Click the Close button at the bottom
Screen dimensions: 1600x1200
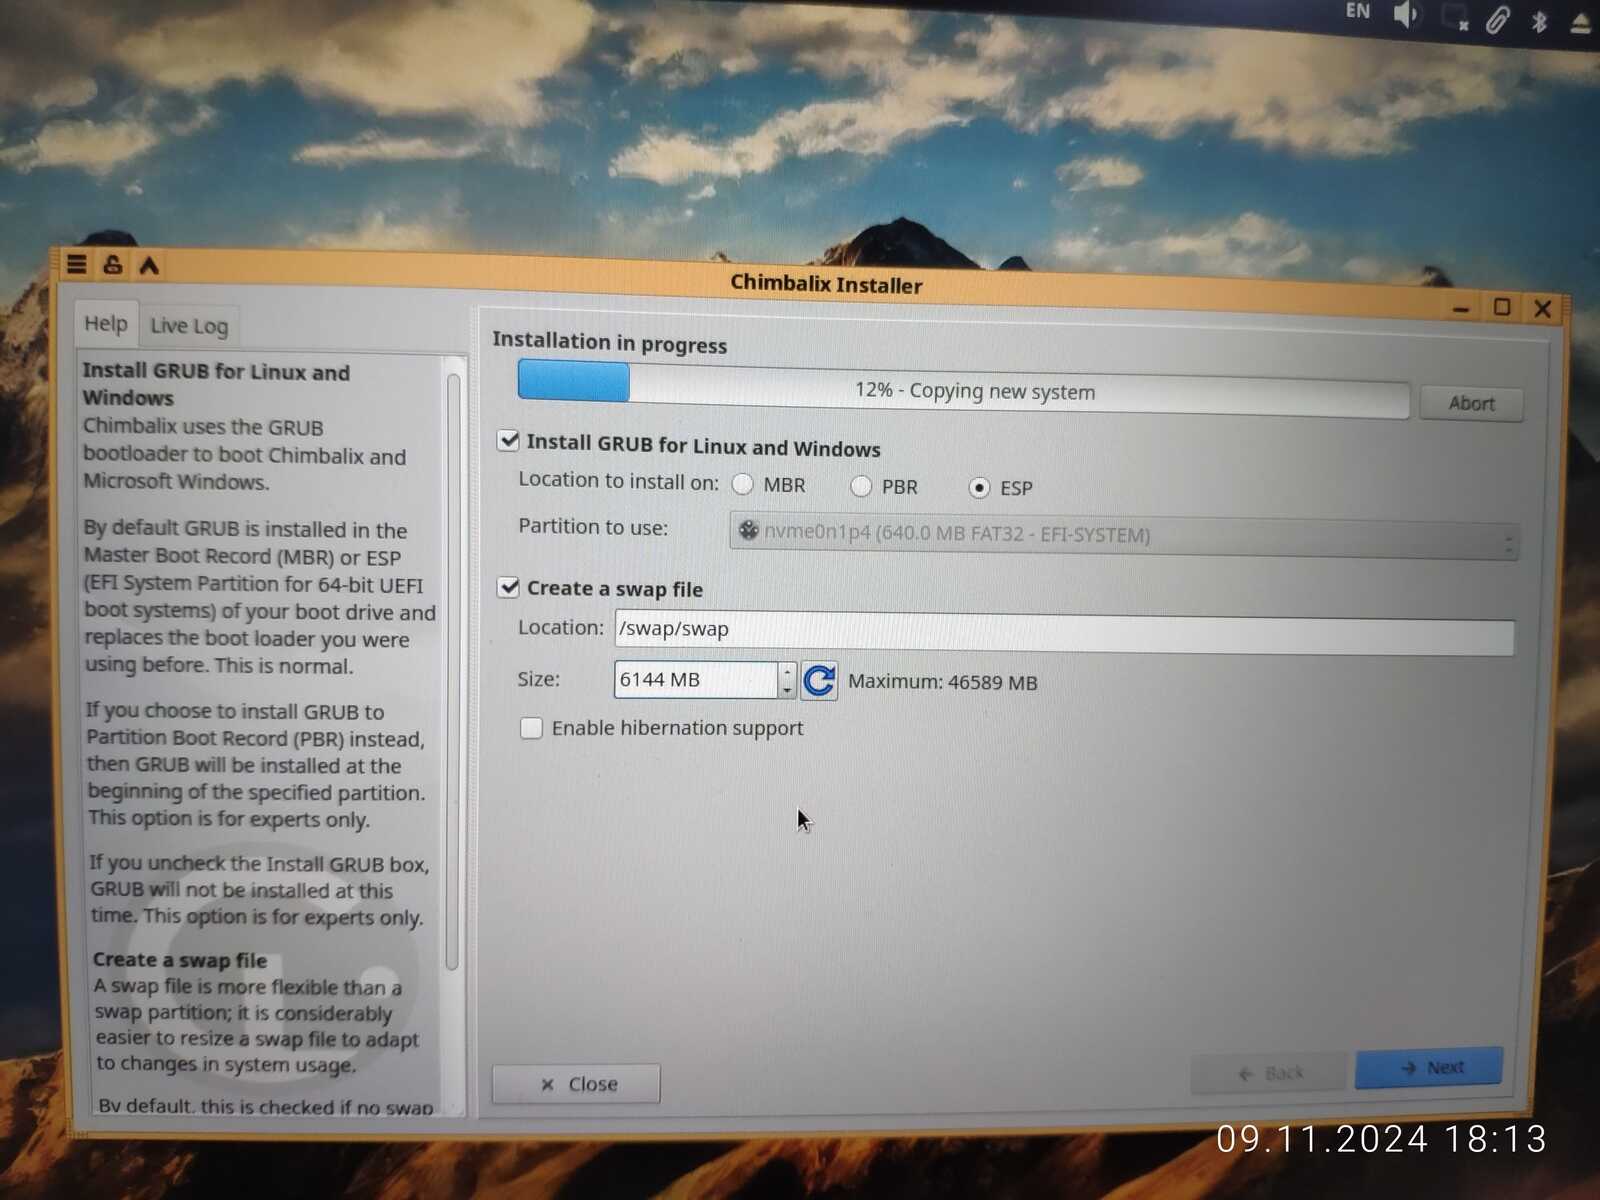576,1084
